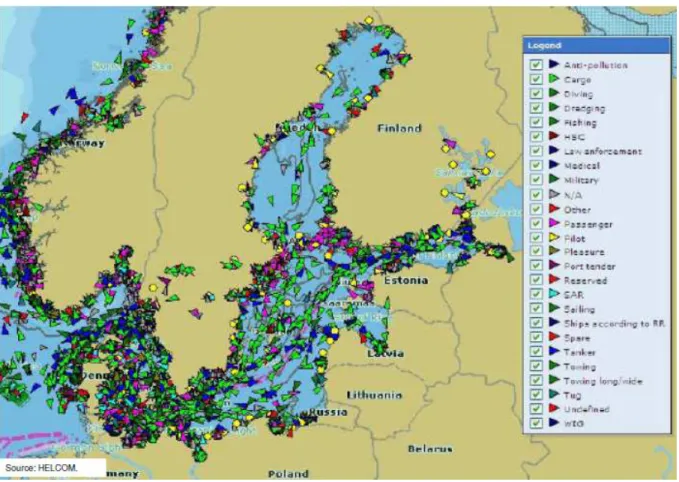Click the Spare red legend icon
This screenshot has width=679, height=482.
coord(554,336)
